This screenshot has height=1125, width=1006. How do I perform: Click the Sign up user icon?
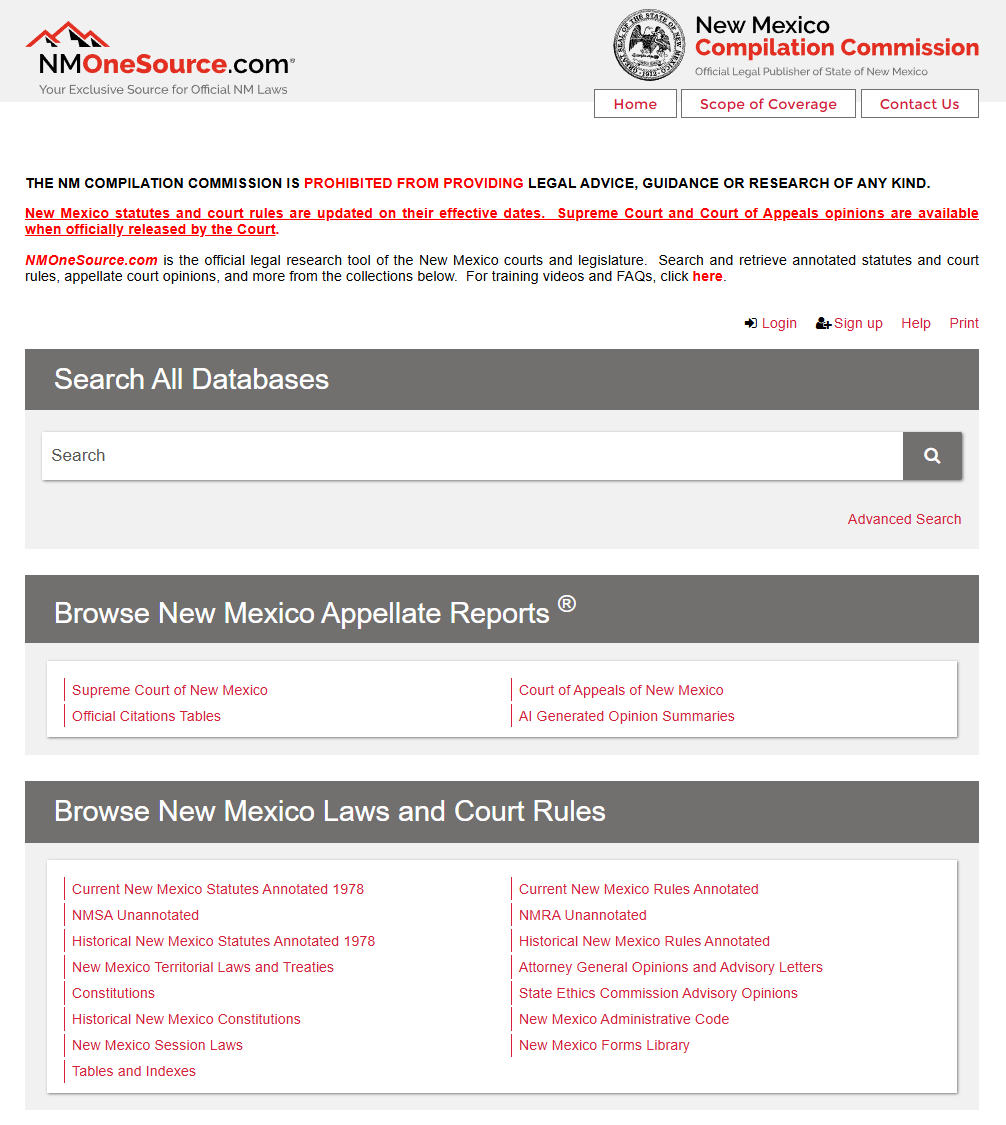coord(823,323)
